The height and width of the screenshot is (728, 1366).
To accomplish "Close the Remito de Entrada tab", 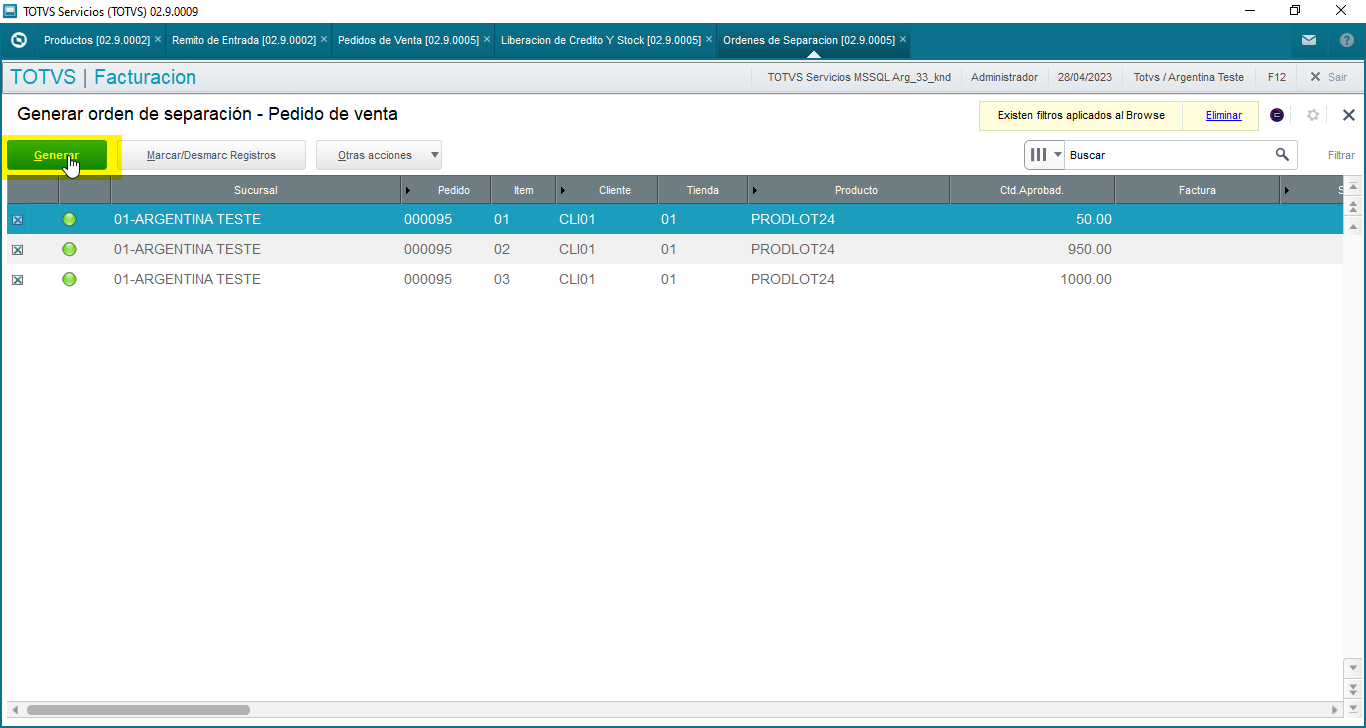I will click(323, 39).
